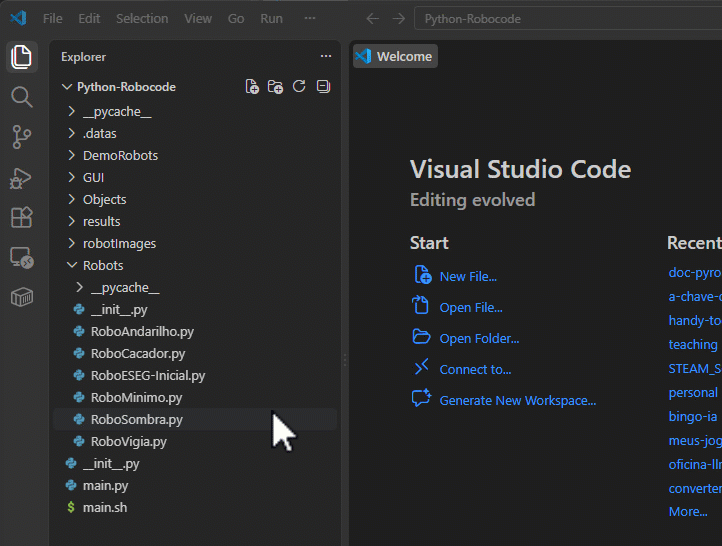Open RoboSombra.py in the file tree
722x546 pixels.
coord(195,419)
